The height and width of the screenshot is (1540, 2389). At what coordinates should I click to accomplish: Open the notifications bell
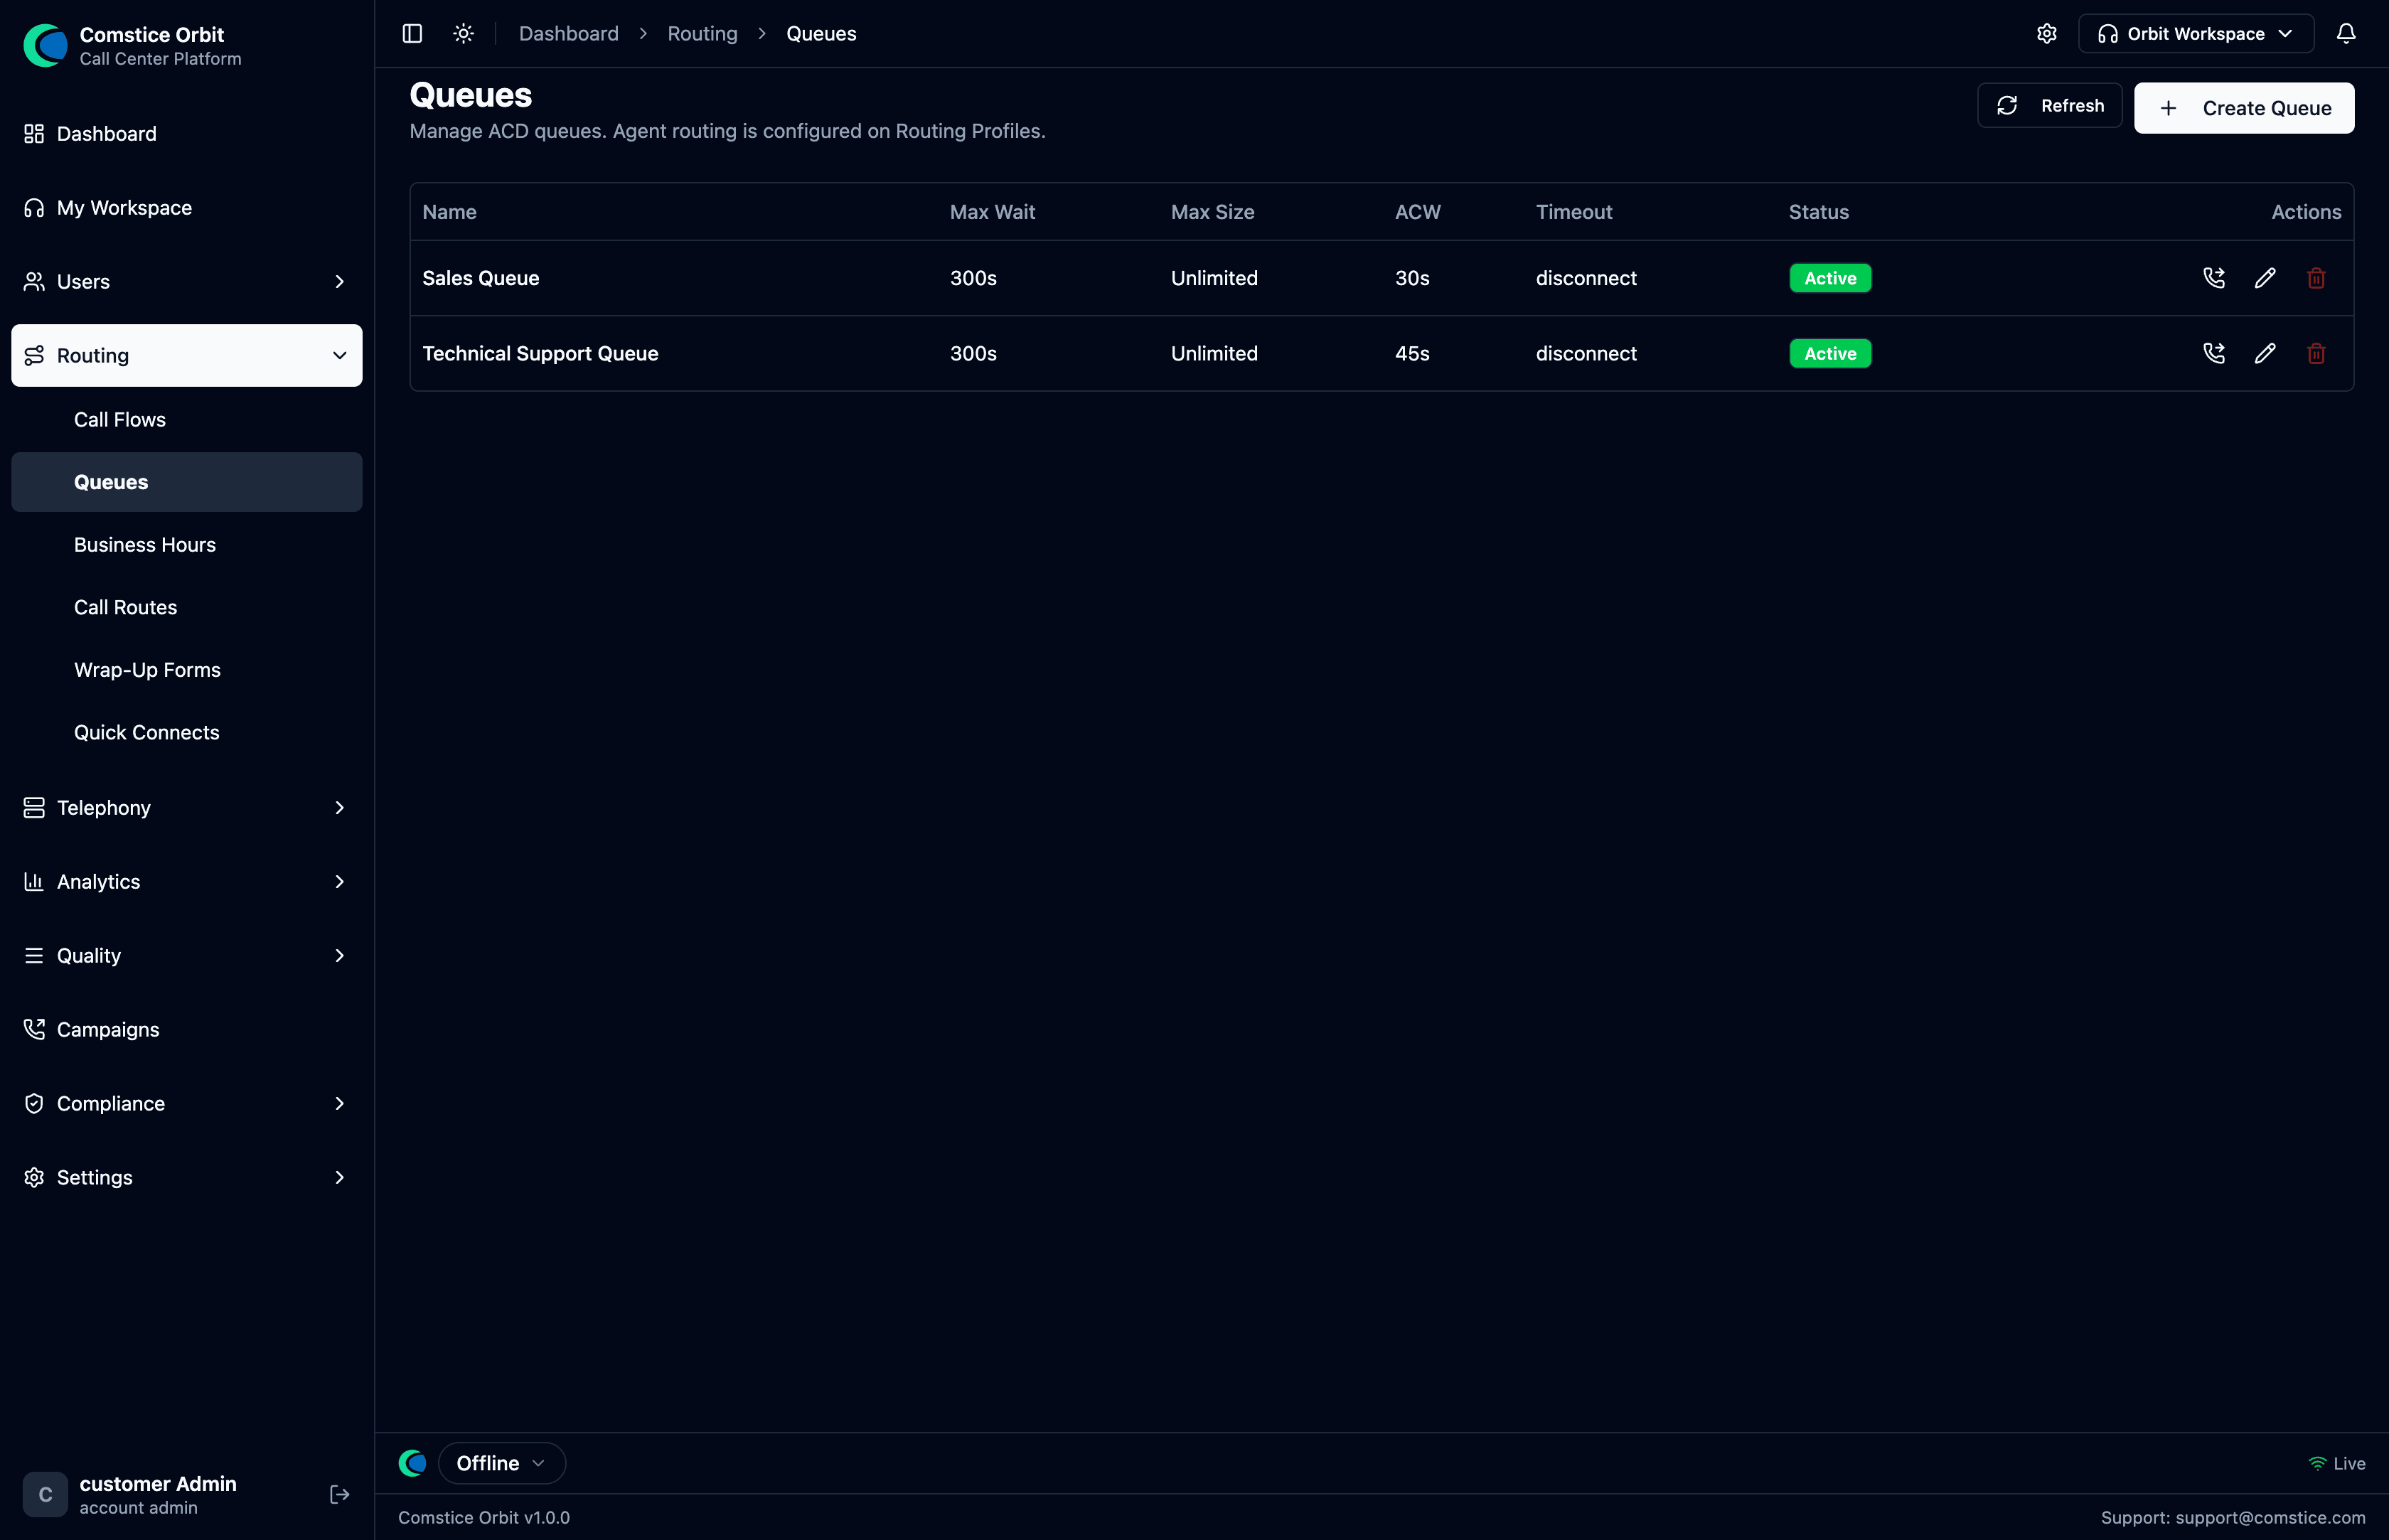point(2346,33)
